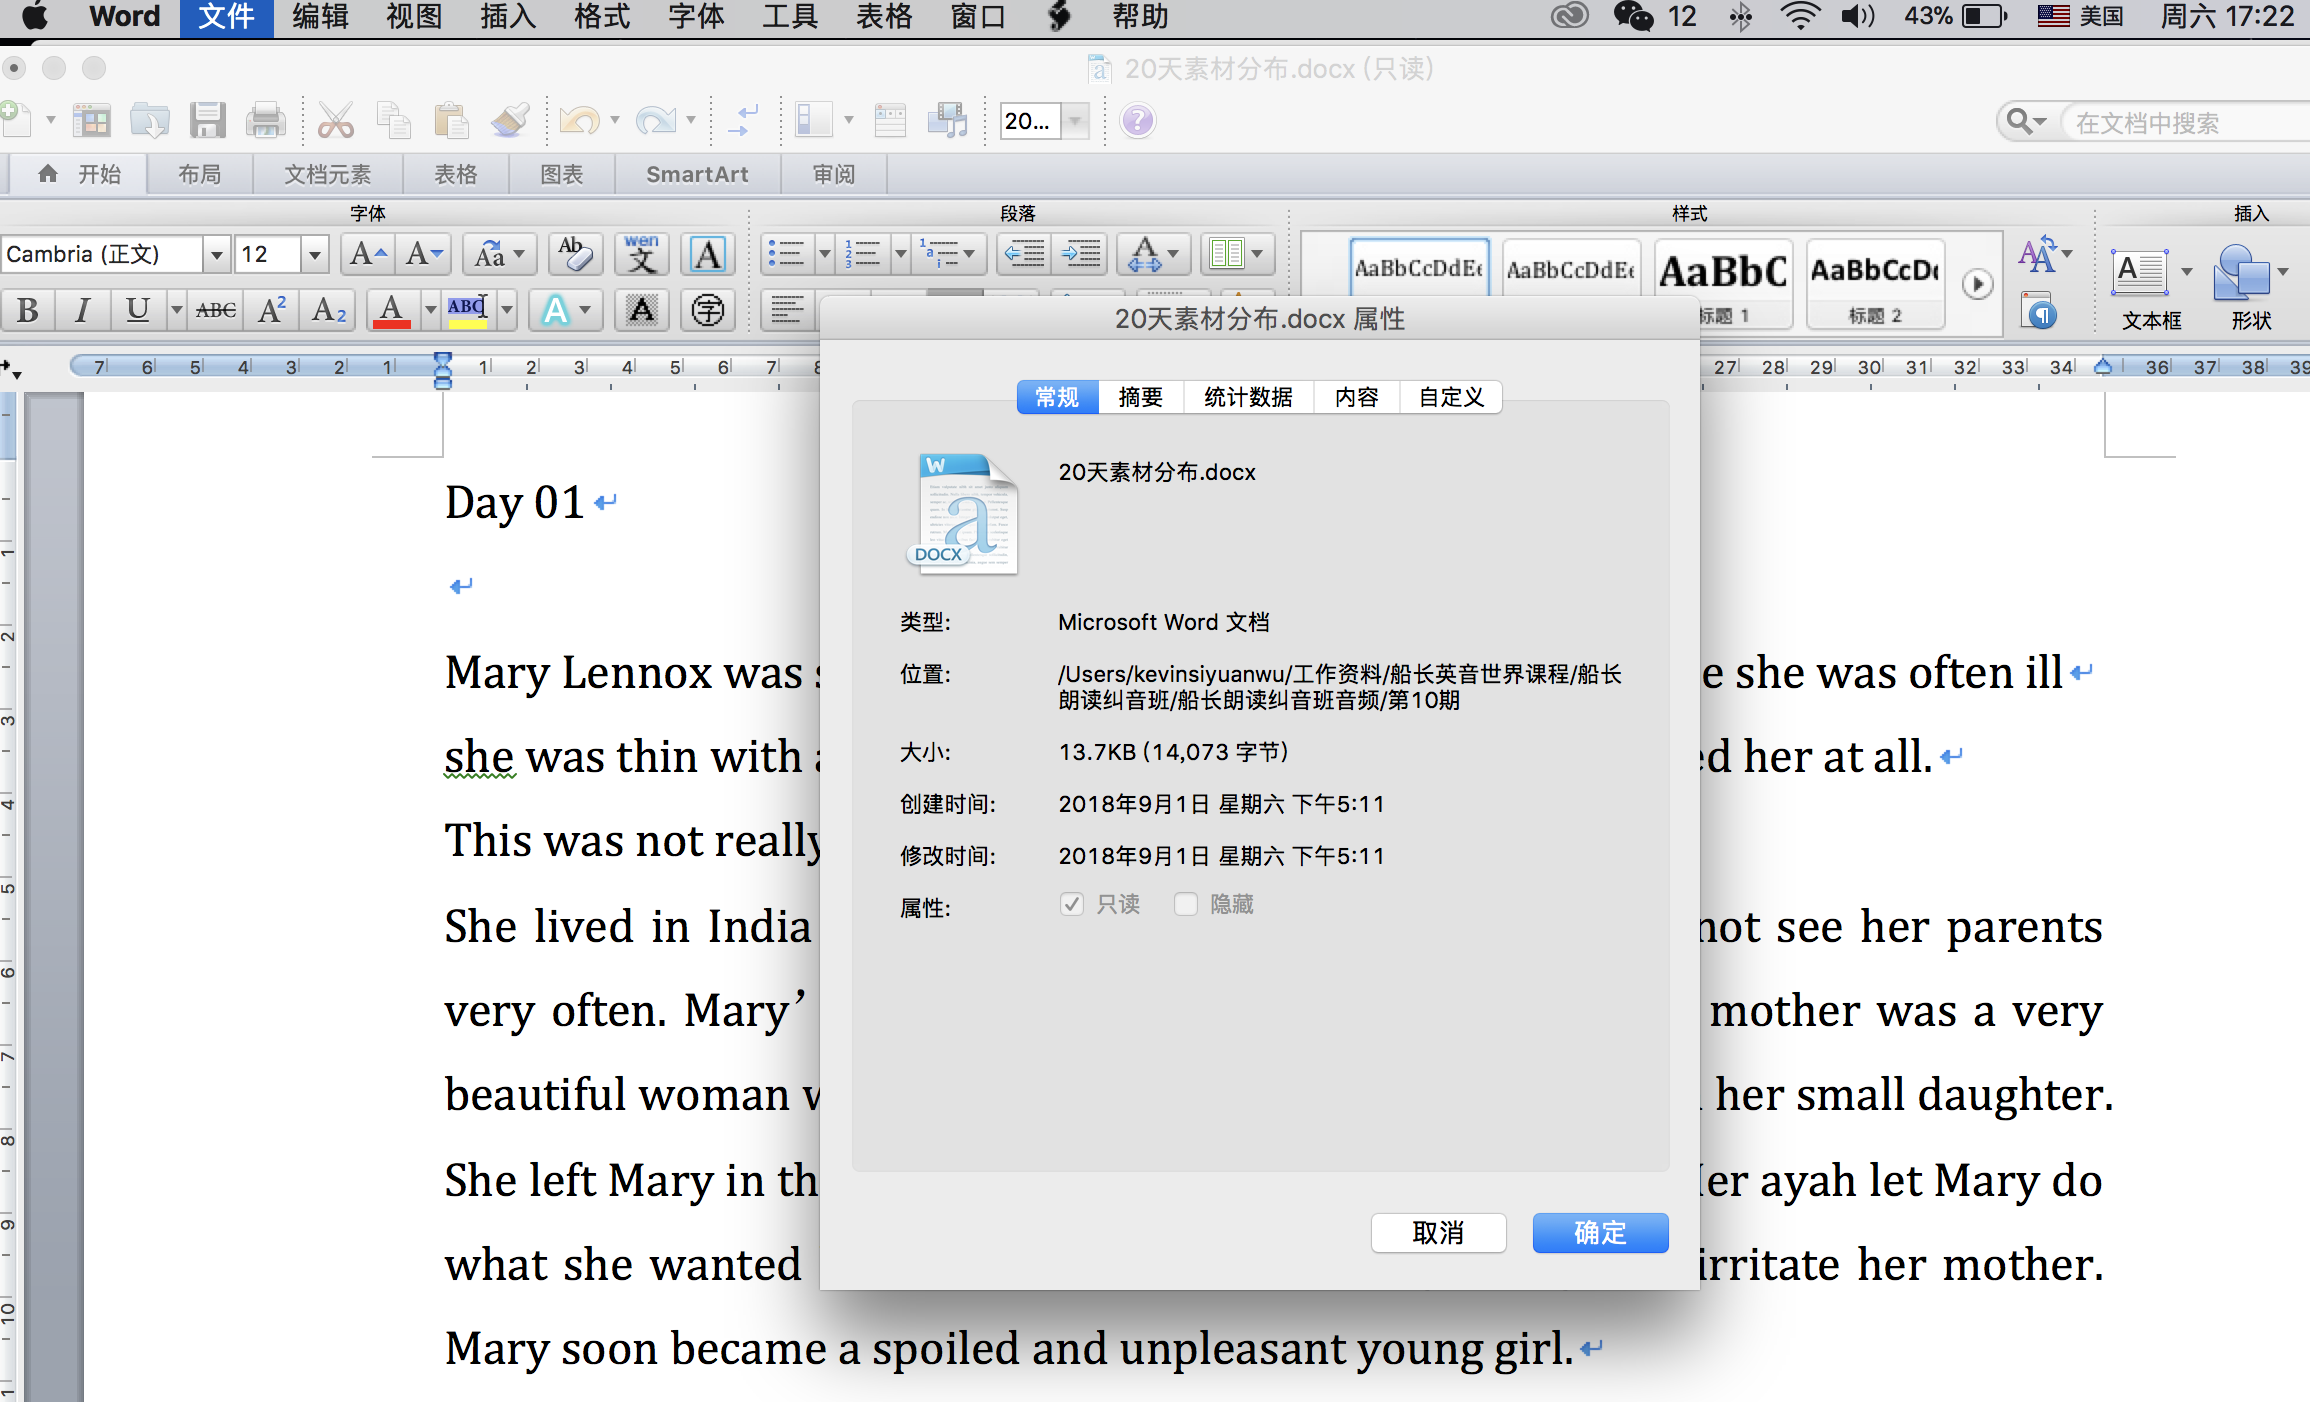Click the phonetic guide wen icon

[x=642, y=254]
